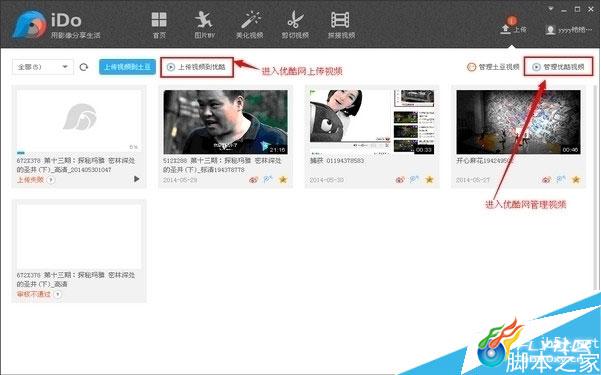This screenshot has width=601, height=375.
Task: Open the 剪切视频 scissors tool
Action: pyautogui.click(x=295, y=25)
